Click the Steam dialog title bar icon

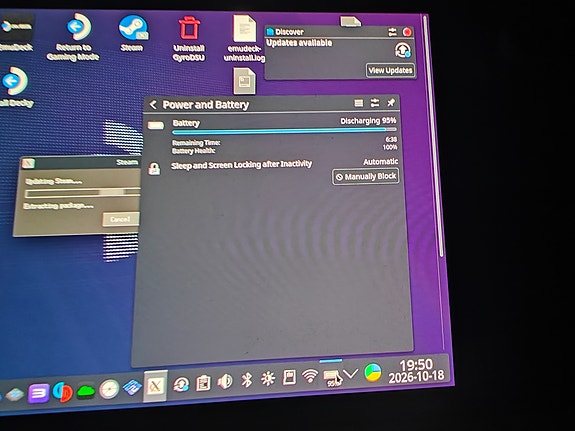pyautogui.click(x=28, y=163)
